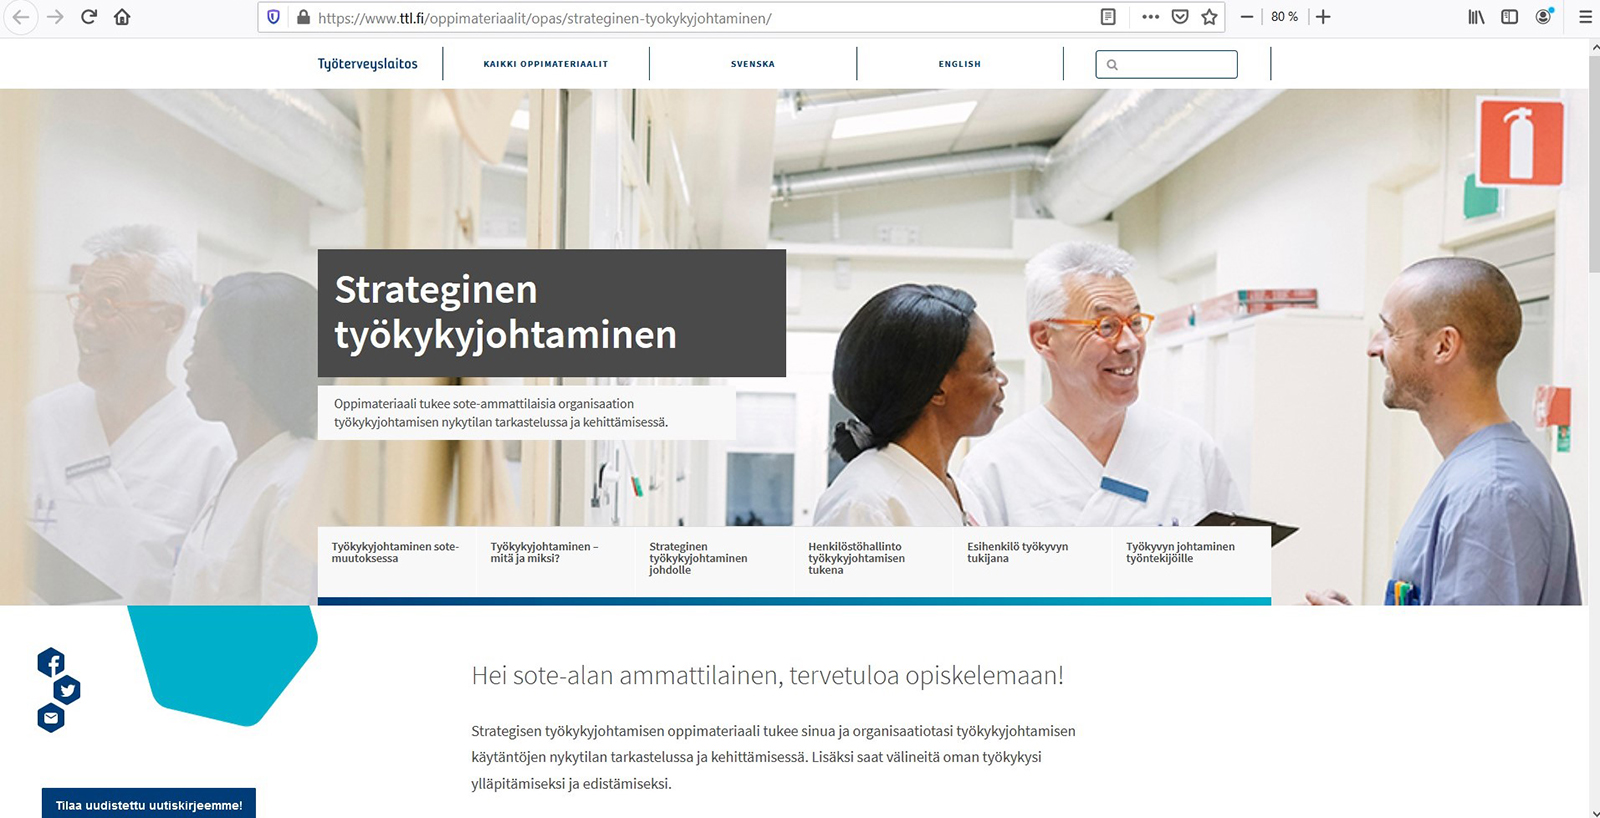
Task: Open Firefox hamburger menu
Action: point(1585,17)
